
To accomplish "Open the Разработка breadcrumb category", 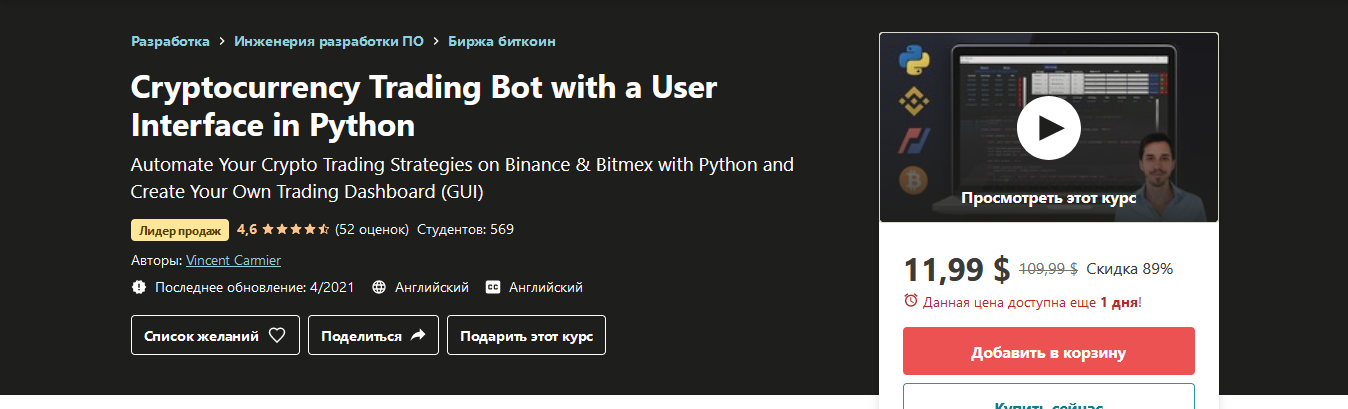I will [170, 41].
